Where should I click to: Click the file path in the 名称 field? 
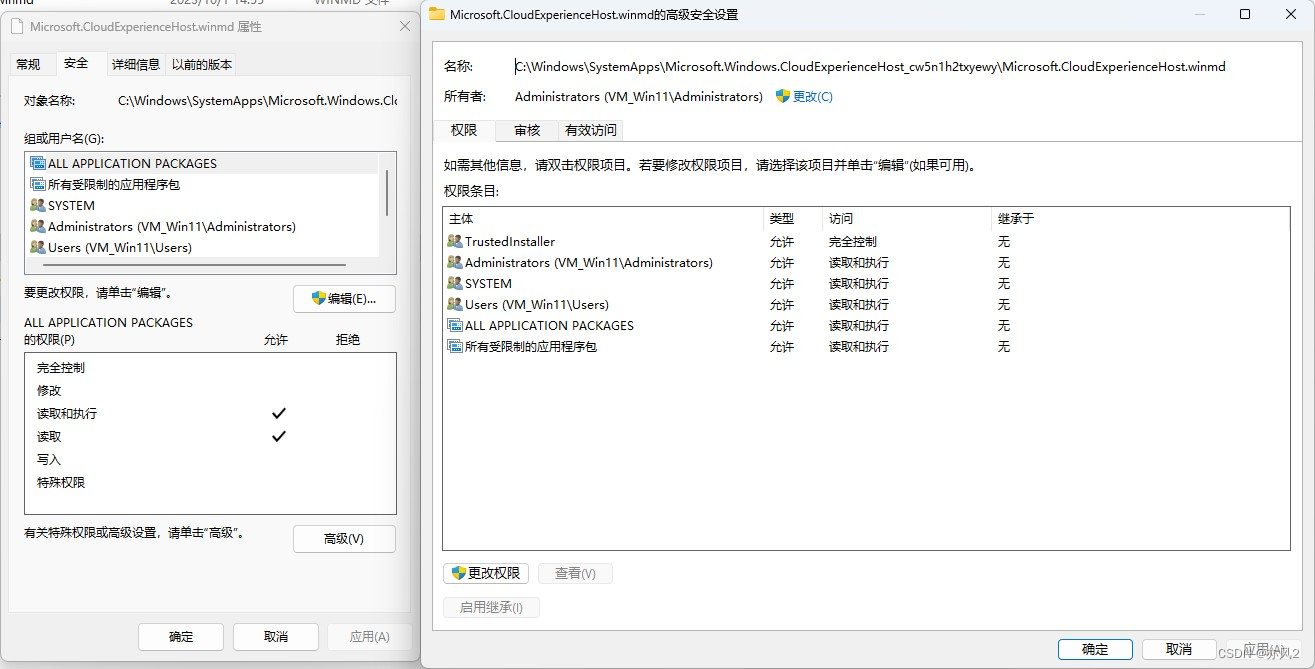[870, 66]
